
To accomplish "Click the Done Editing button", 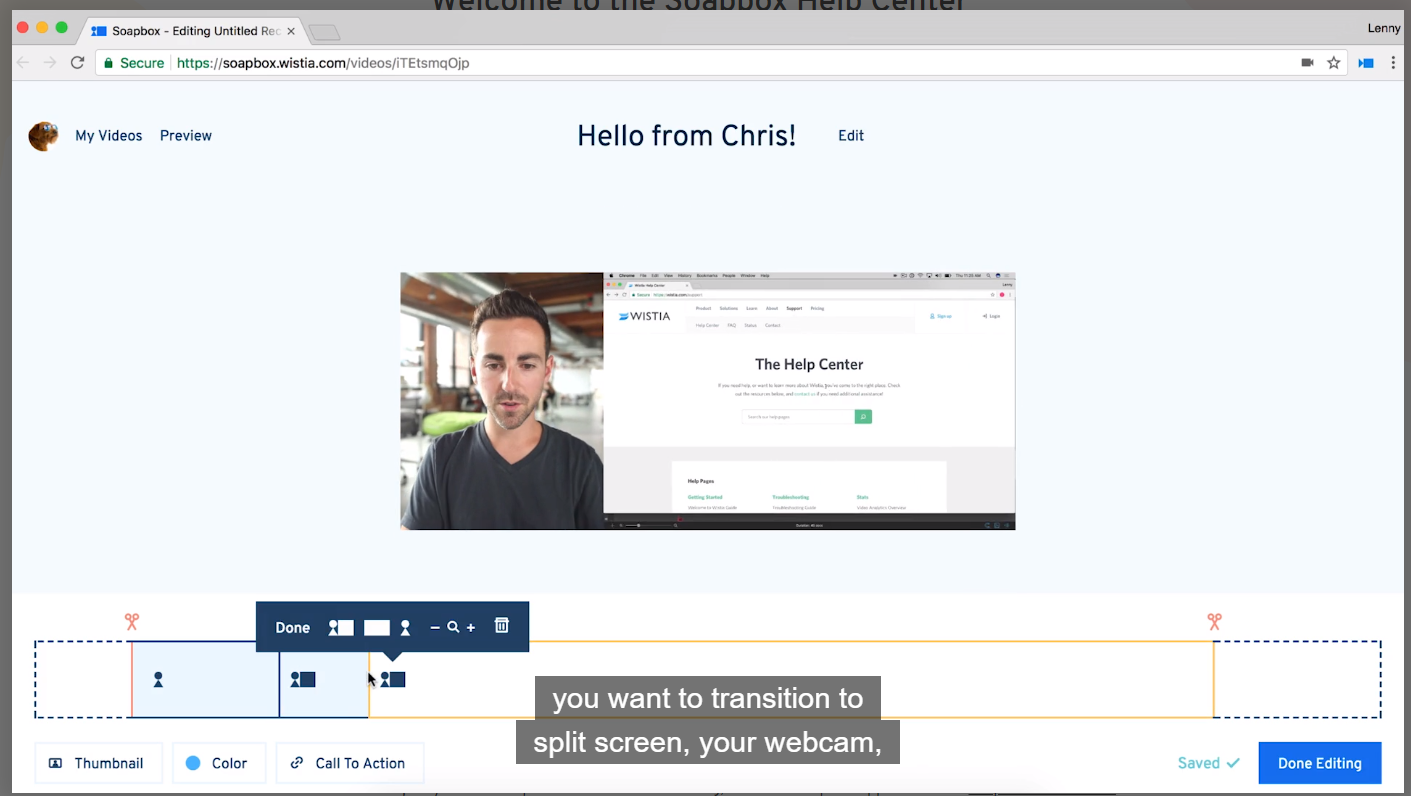I will click(1319, 763).
